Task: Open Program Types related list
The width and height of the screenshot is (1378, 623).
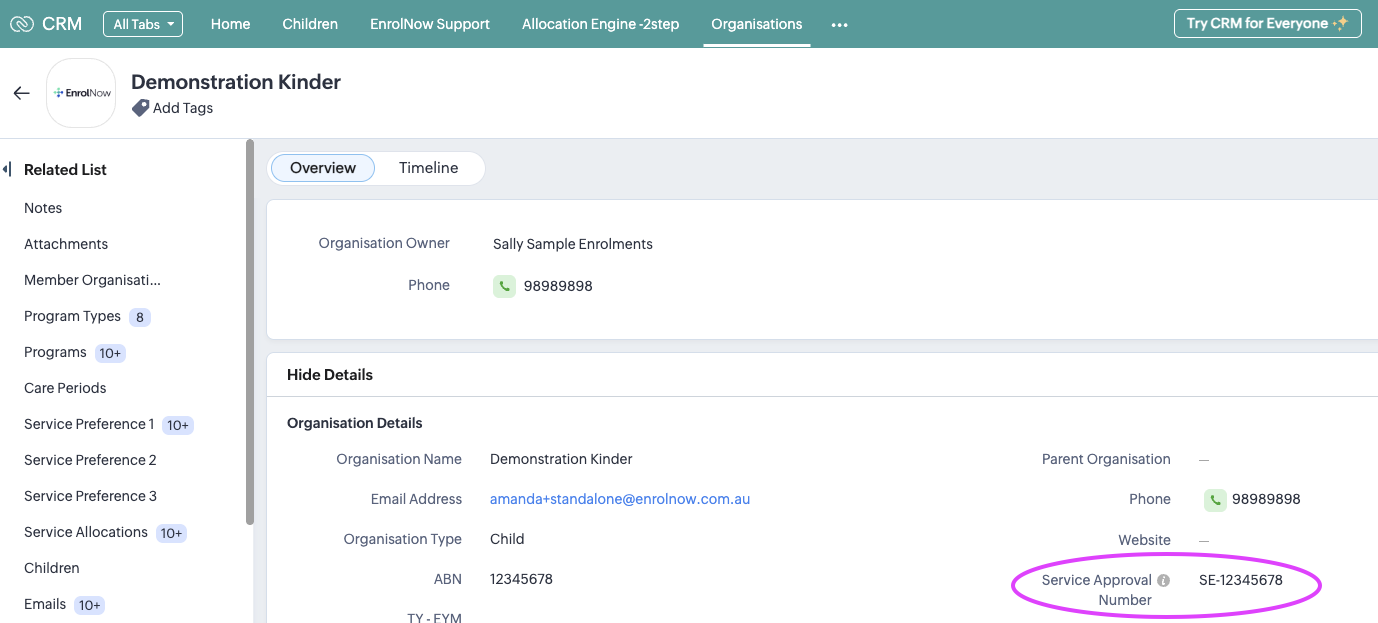Action: click(72, 316)
